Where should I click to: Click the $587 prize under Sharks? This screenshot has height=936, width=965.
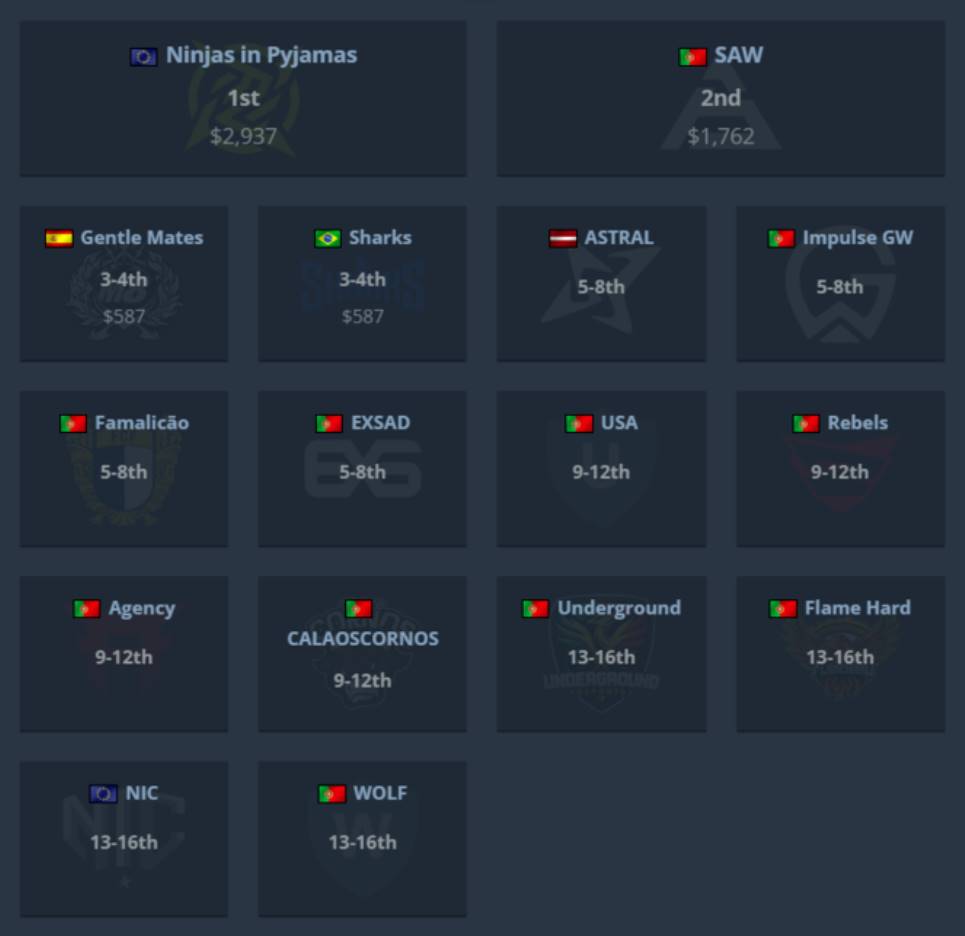click(363, 317)
